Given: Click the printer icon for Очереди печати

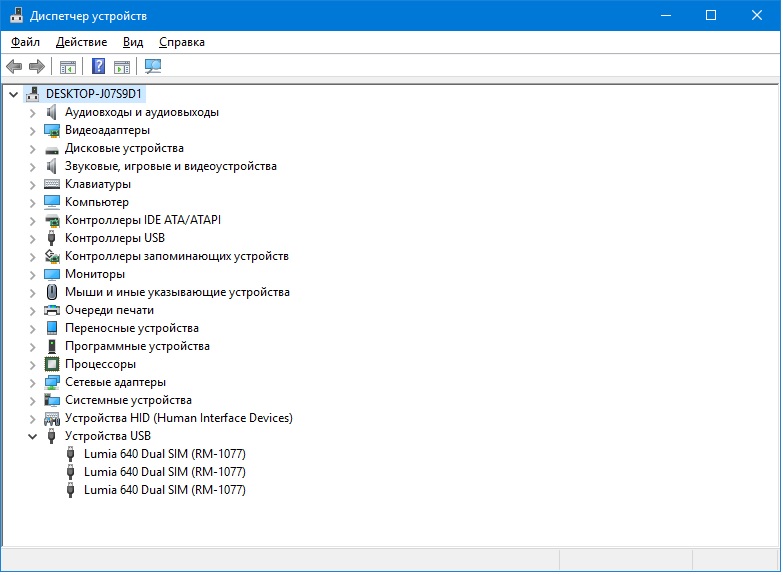Looking at the screenshot, I should click(52, 310).
